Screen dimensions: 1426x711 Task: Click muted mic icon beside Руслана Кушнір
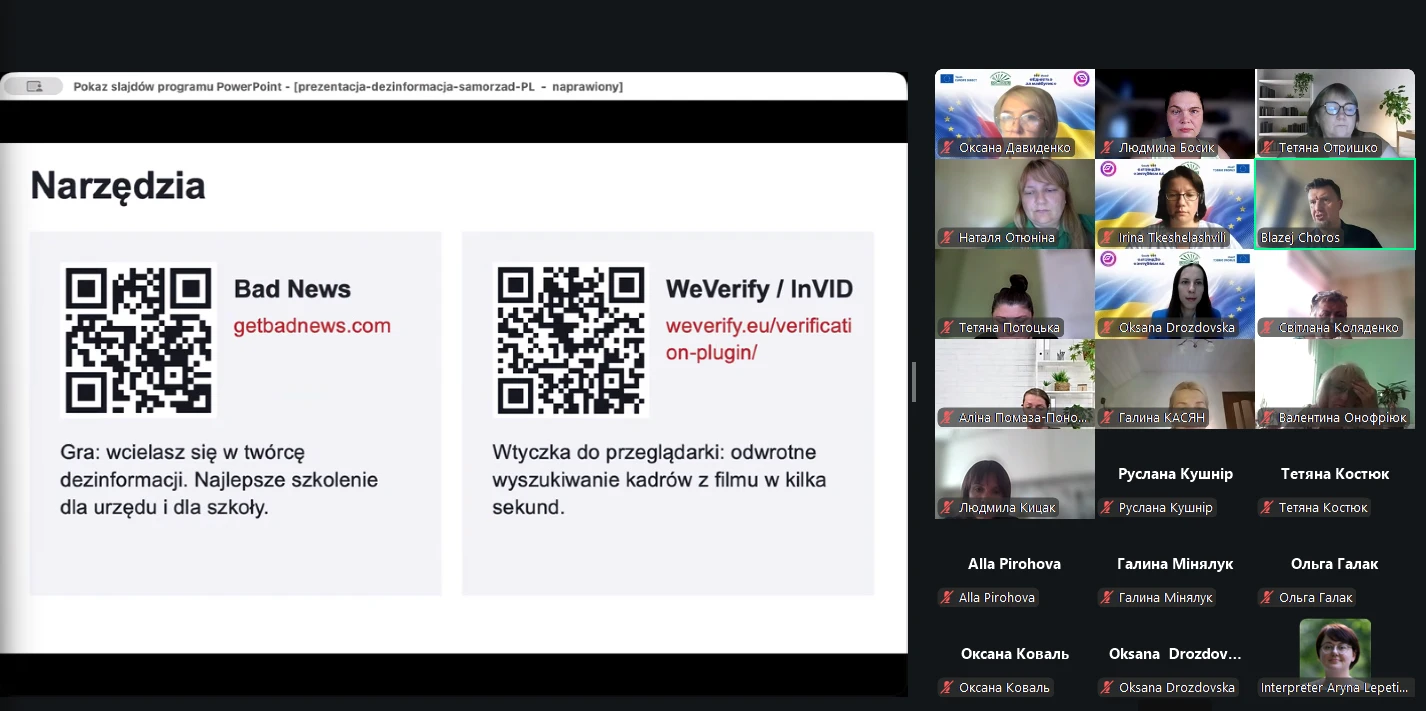coord(1107,508)
